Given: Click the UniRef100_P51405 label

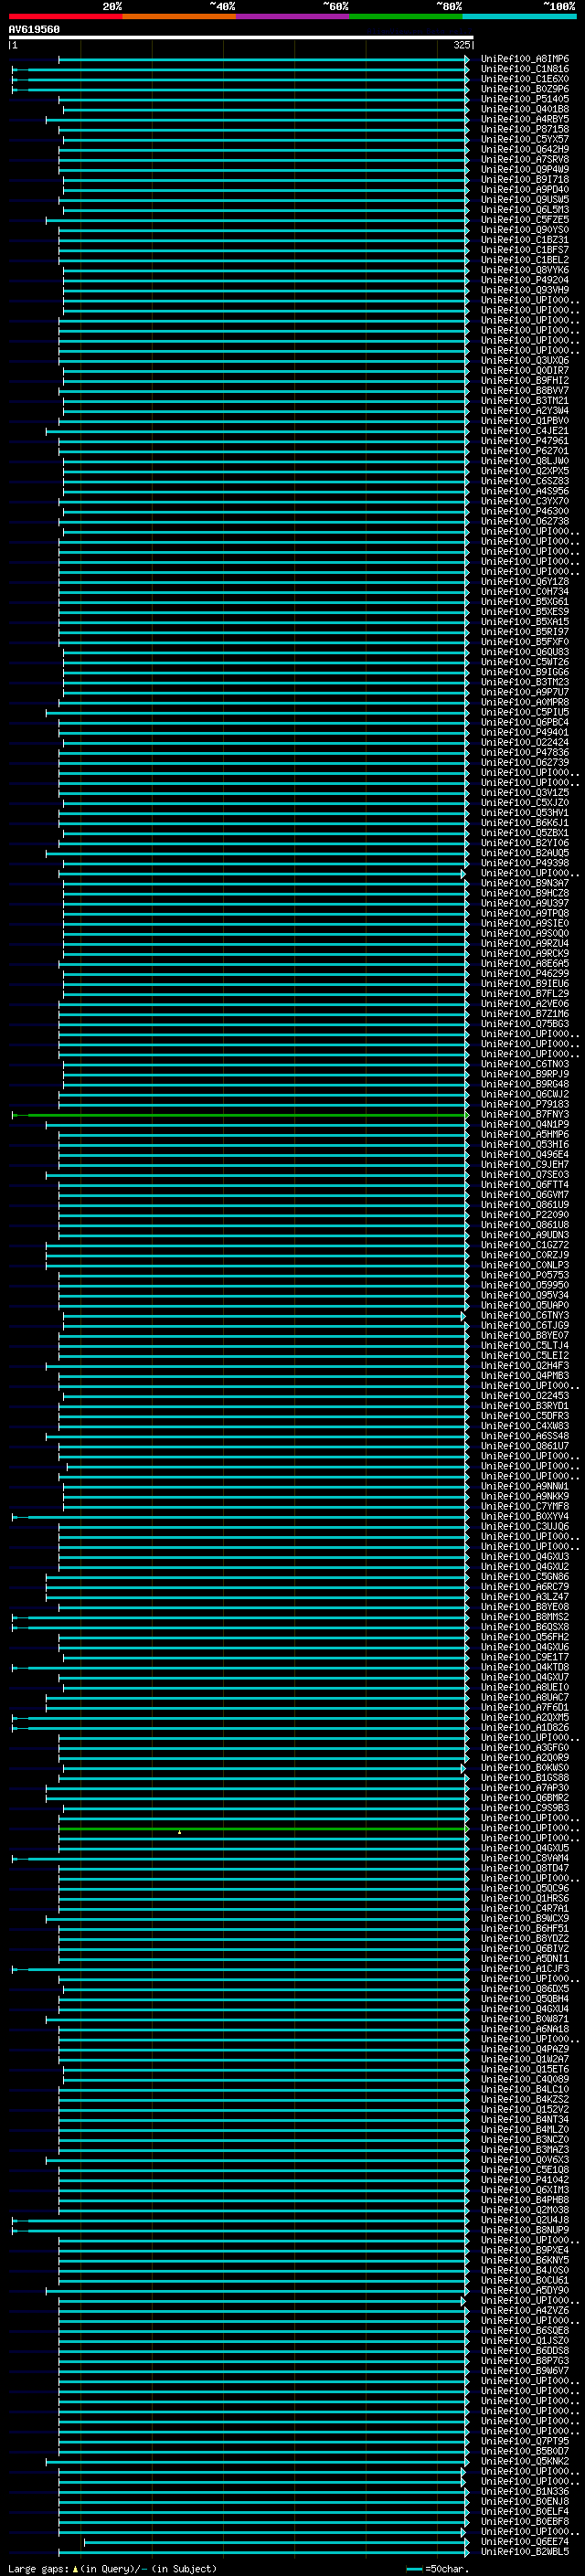Looking at the screenshot, I should pyautogui.click(x=524, y=100).
